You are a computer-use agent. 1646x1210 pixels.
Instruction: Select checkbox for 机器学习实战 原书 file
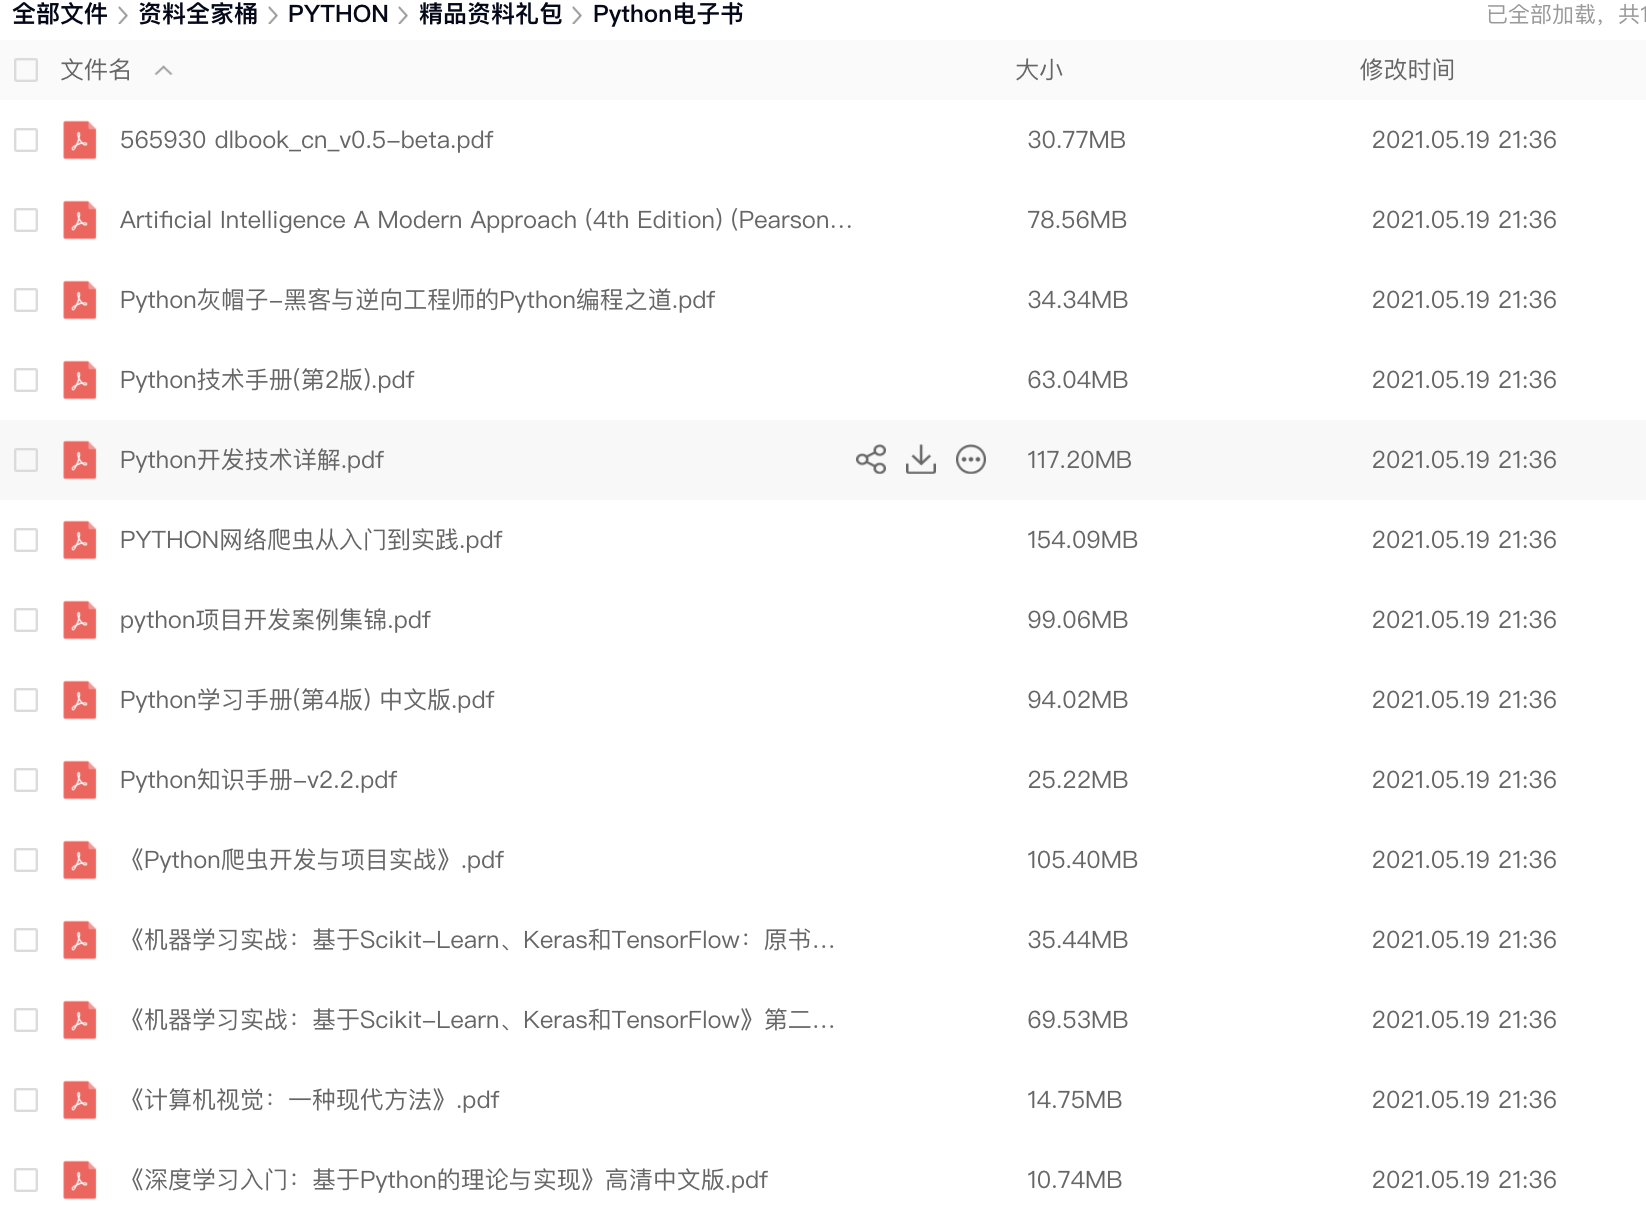point(26,940)
